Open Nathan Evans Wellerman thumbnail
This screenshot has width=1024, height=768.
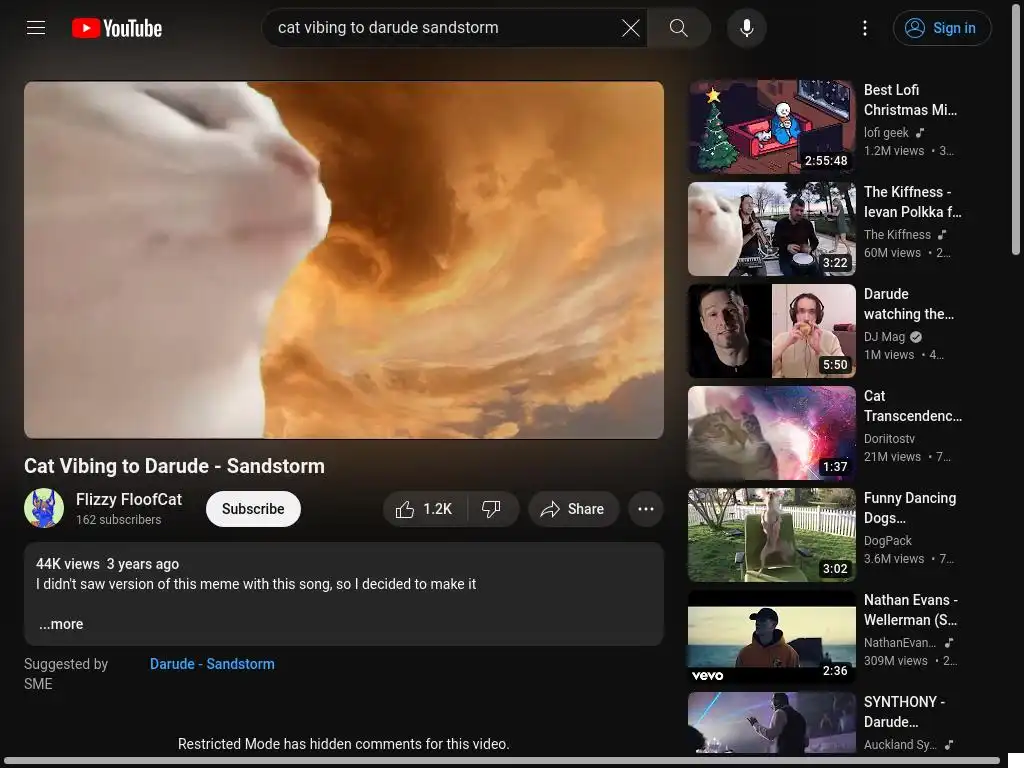(772, 636)
